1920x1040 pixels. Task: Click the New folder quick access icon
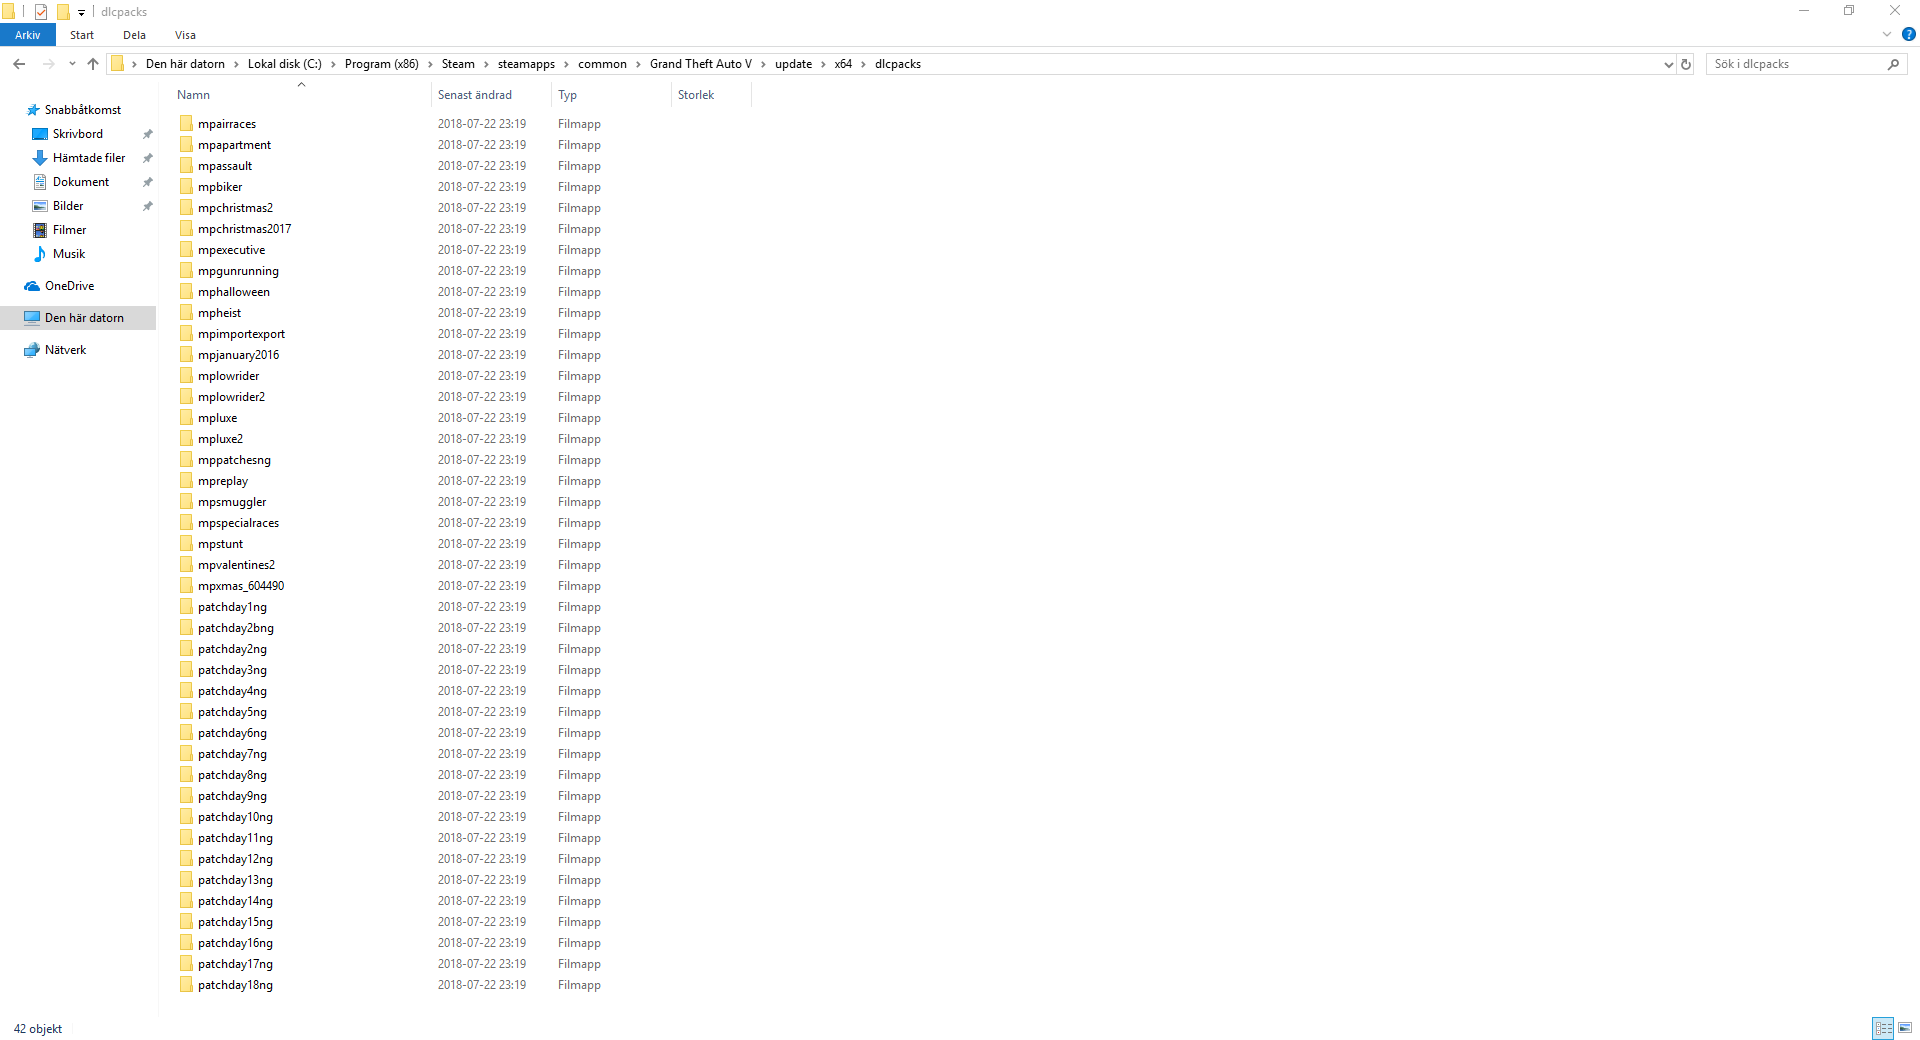(x=63, y=12)
